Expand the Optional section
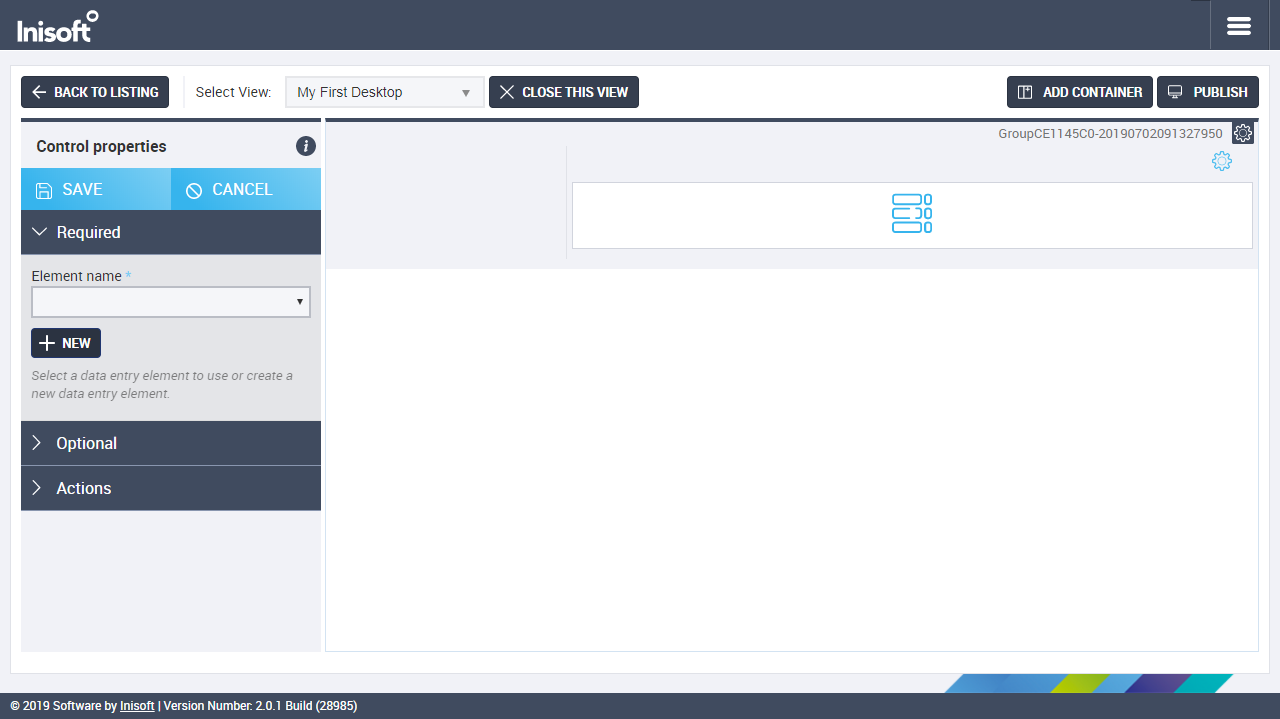The width and height of the screenshot is (1280, 719). pyautogui.click(x=171, y=443)
